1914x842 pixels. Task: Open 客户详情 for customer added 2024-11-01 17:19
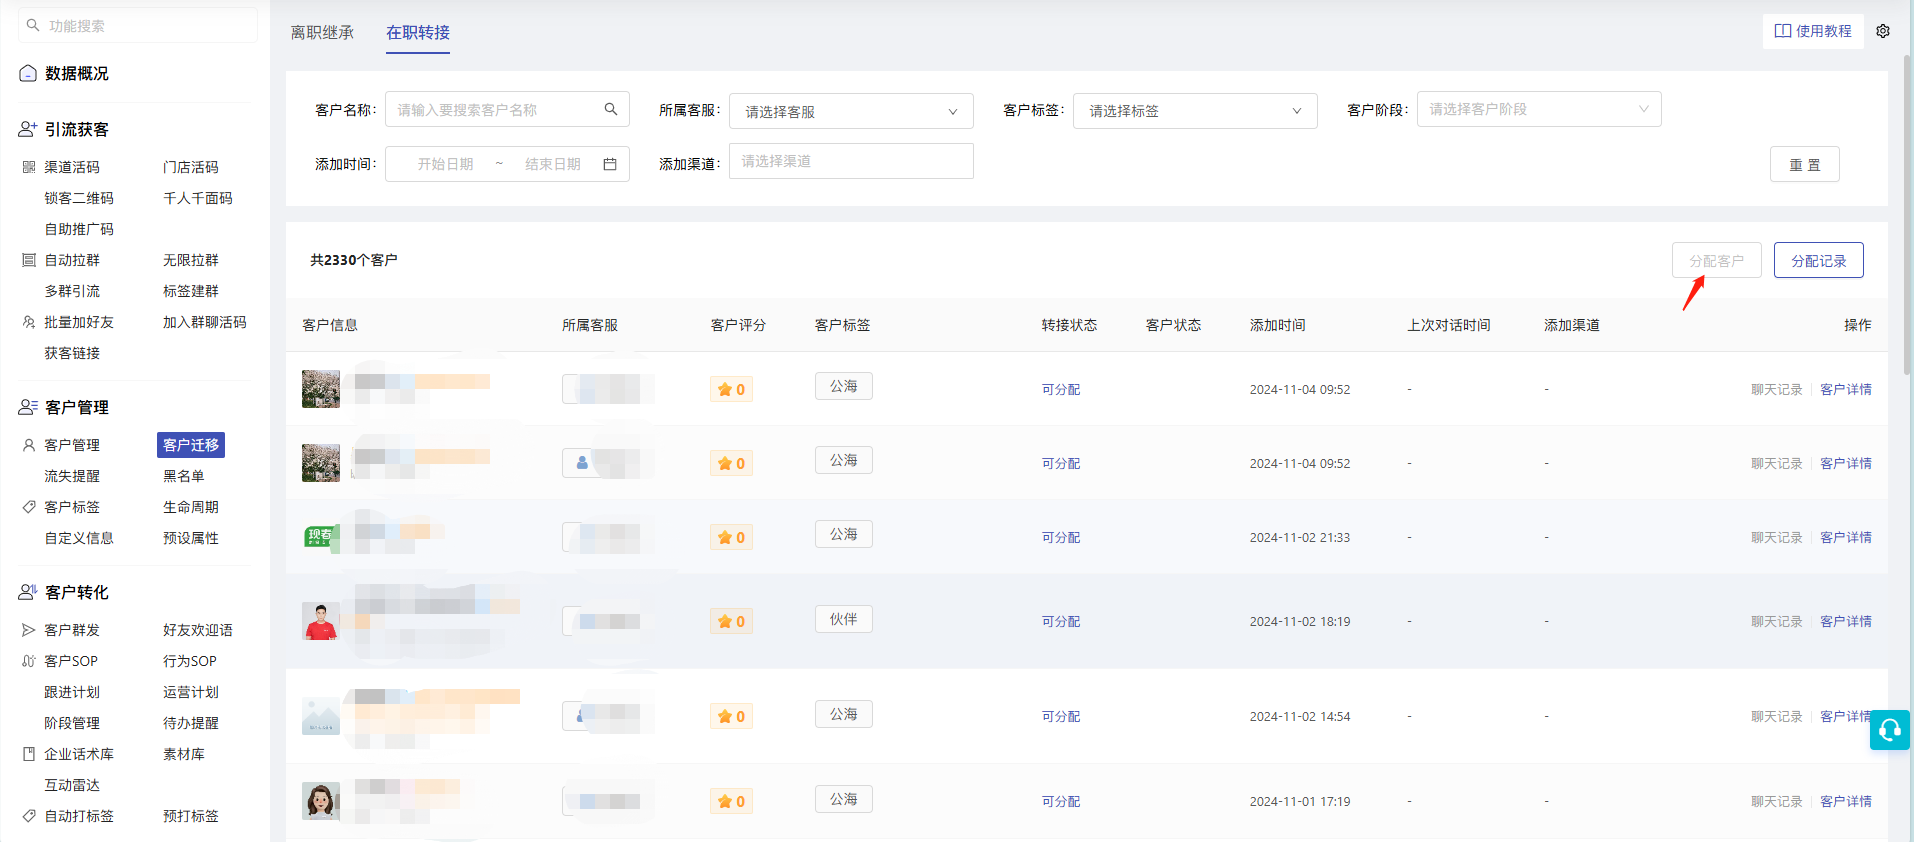pos(1846,801)
